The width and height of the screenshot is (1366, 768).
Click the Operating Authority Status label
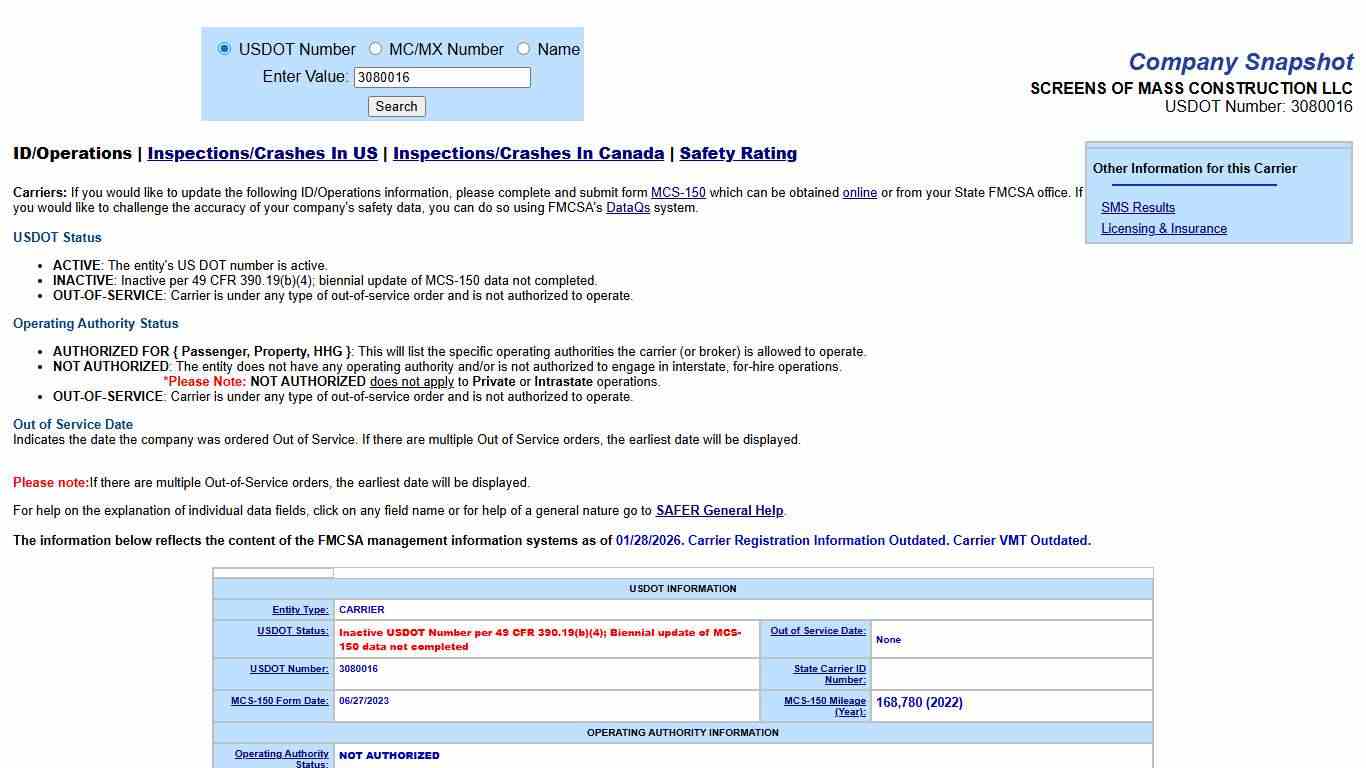click(x=280, y=759)
